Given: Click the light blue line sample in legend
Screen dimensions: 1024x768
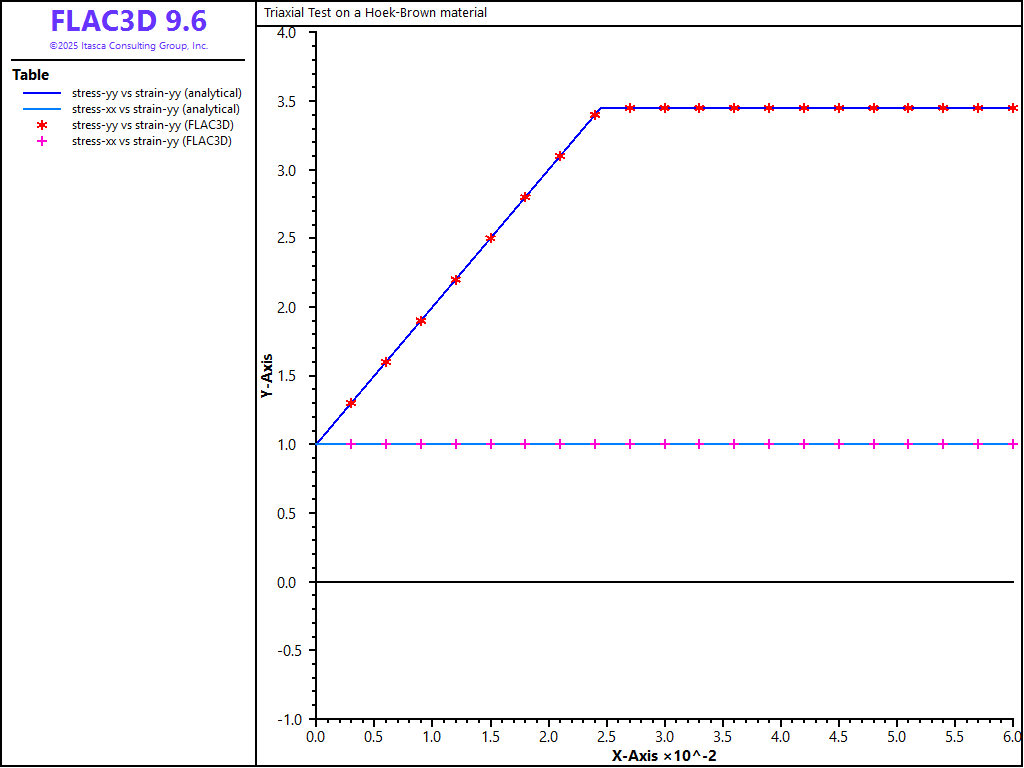Looking at the screenshot, I should pos(42,109).
